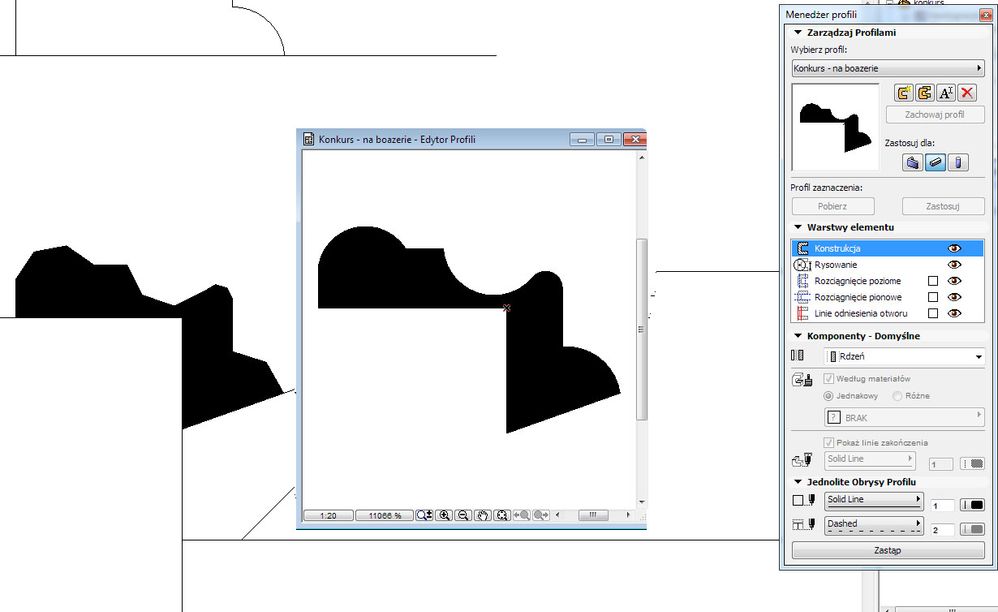Open the BRAK material dropdown
This screenshot has width=998, height=612.
(904, 417)
